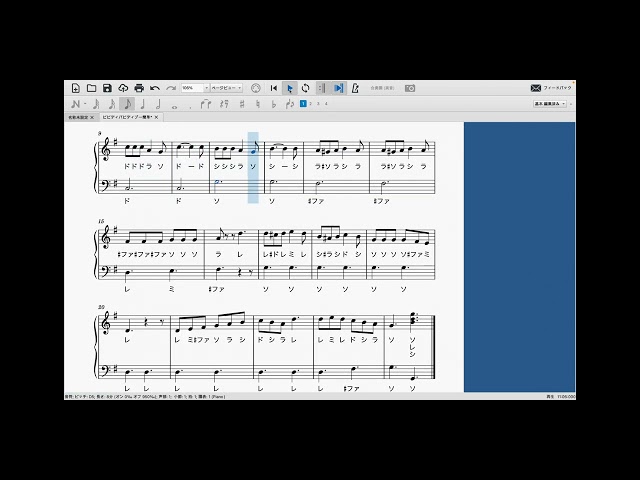Open the page view mode dropdown
This screenshot has height=480, width=640.
[x=227, y=88]
